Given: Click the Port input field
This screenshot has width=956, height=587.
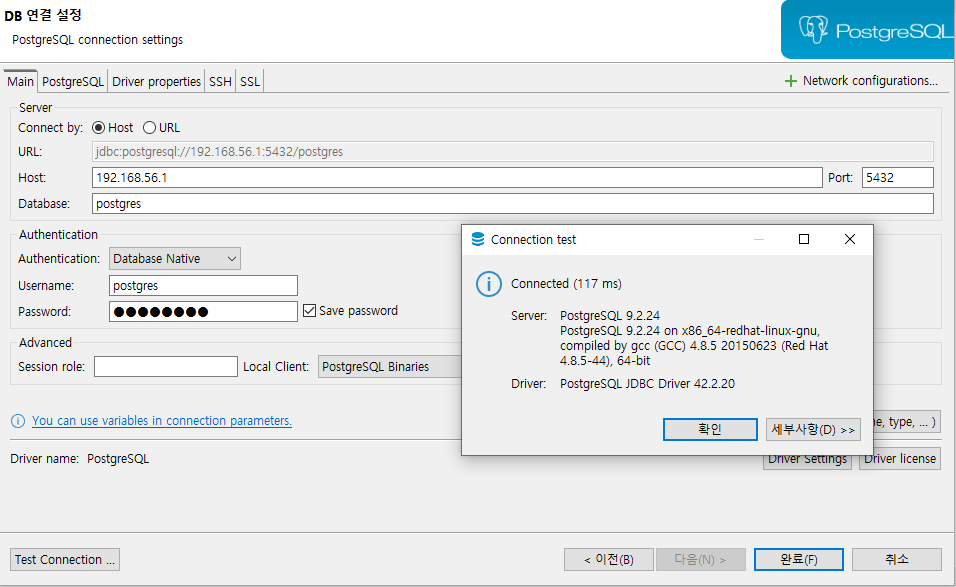Looking at the screenshot, I should pos(897,177).
